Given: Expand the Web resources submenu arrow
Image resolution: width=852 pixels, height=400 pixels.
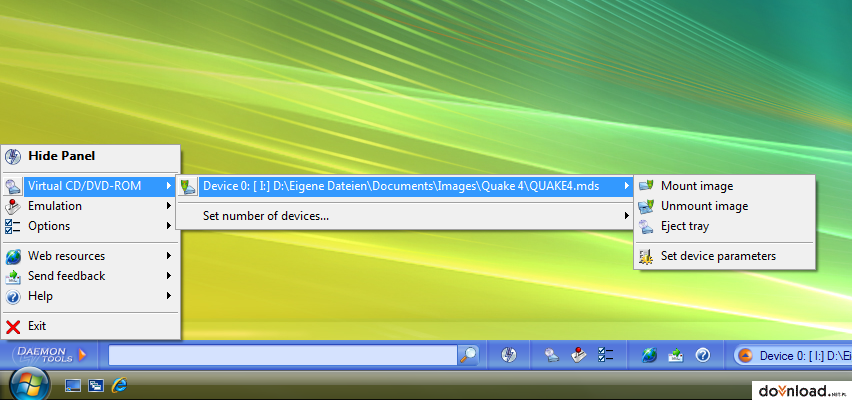Looking at the screenshot, I should pyautogui.click(x=169, y=256).
